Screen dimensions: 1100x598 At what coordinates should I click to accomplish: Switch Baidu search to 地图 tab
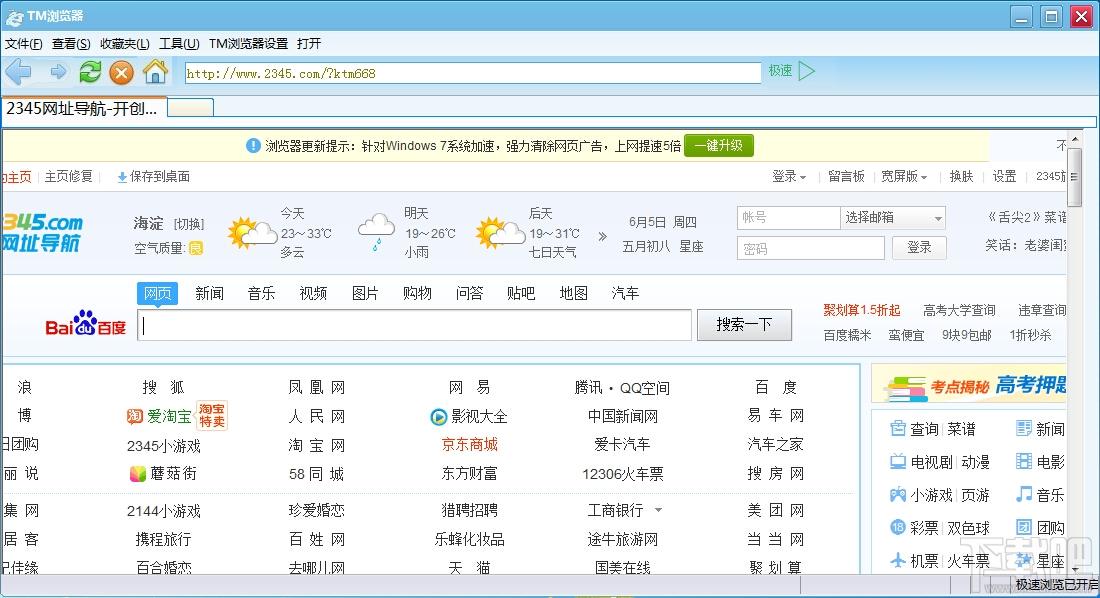tap(573, 293)
